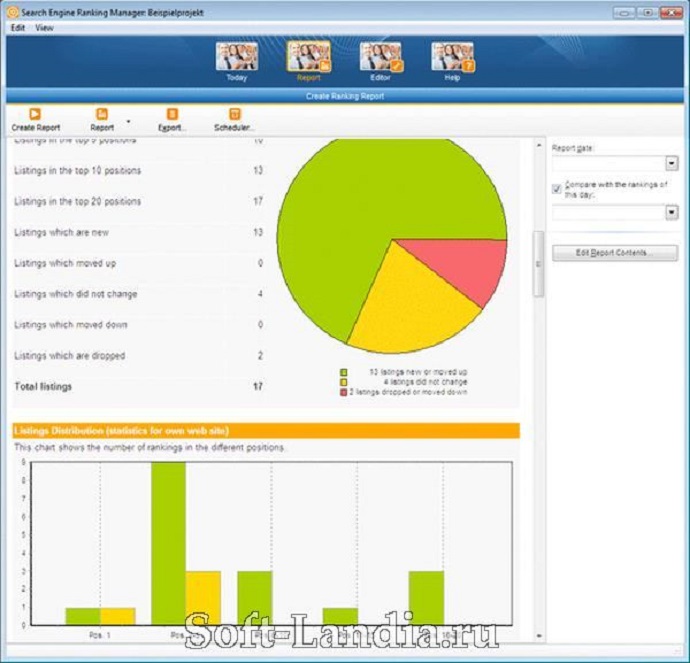This screenshot has width=690, height=663.
Task: Open the Today section icon
Action: point(236,57)
